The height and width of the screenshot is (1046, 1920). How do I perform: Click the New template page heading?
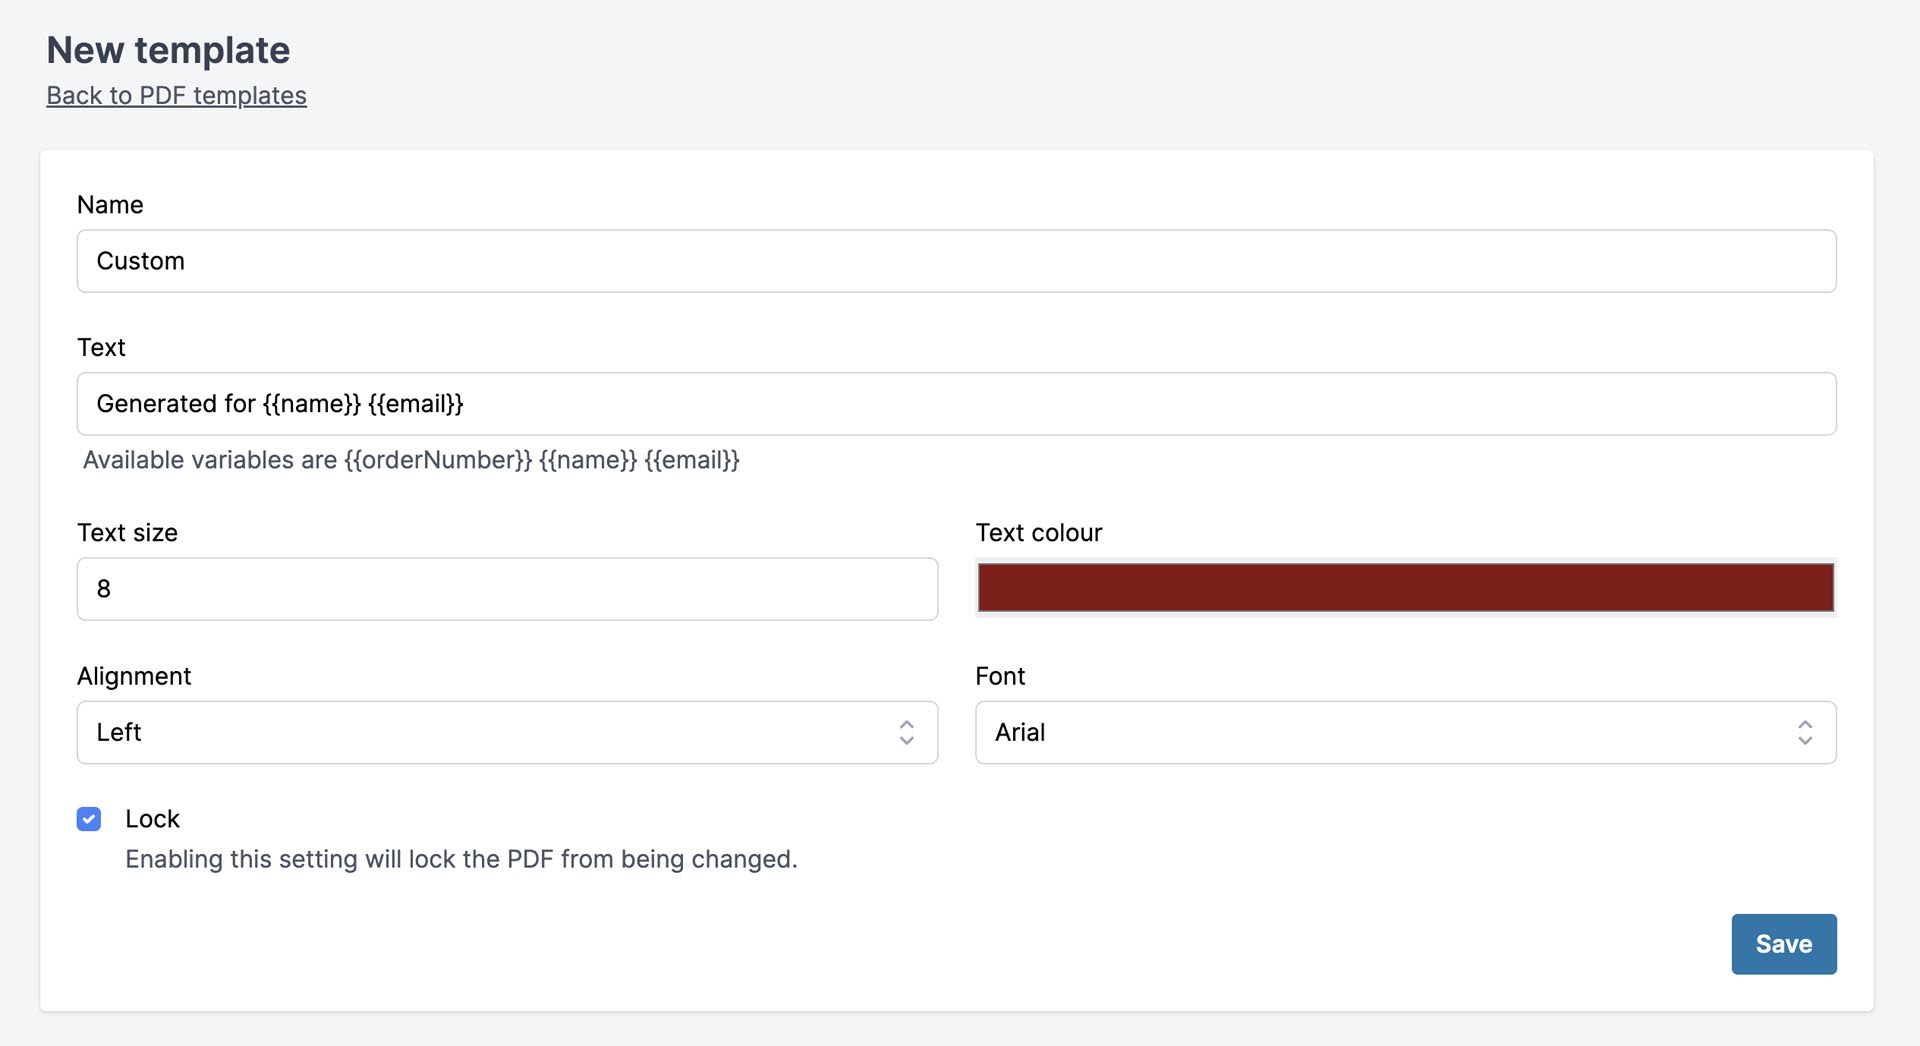pos(168,50)
